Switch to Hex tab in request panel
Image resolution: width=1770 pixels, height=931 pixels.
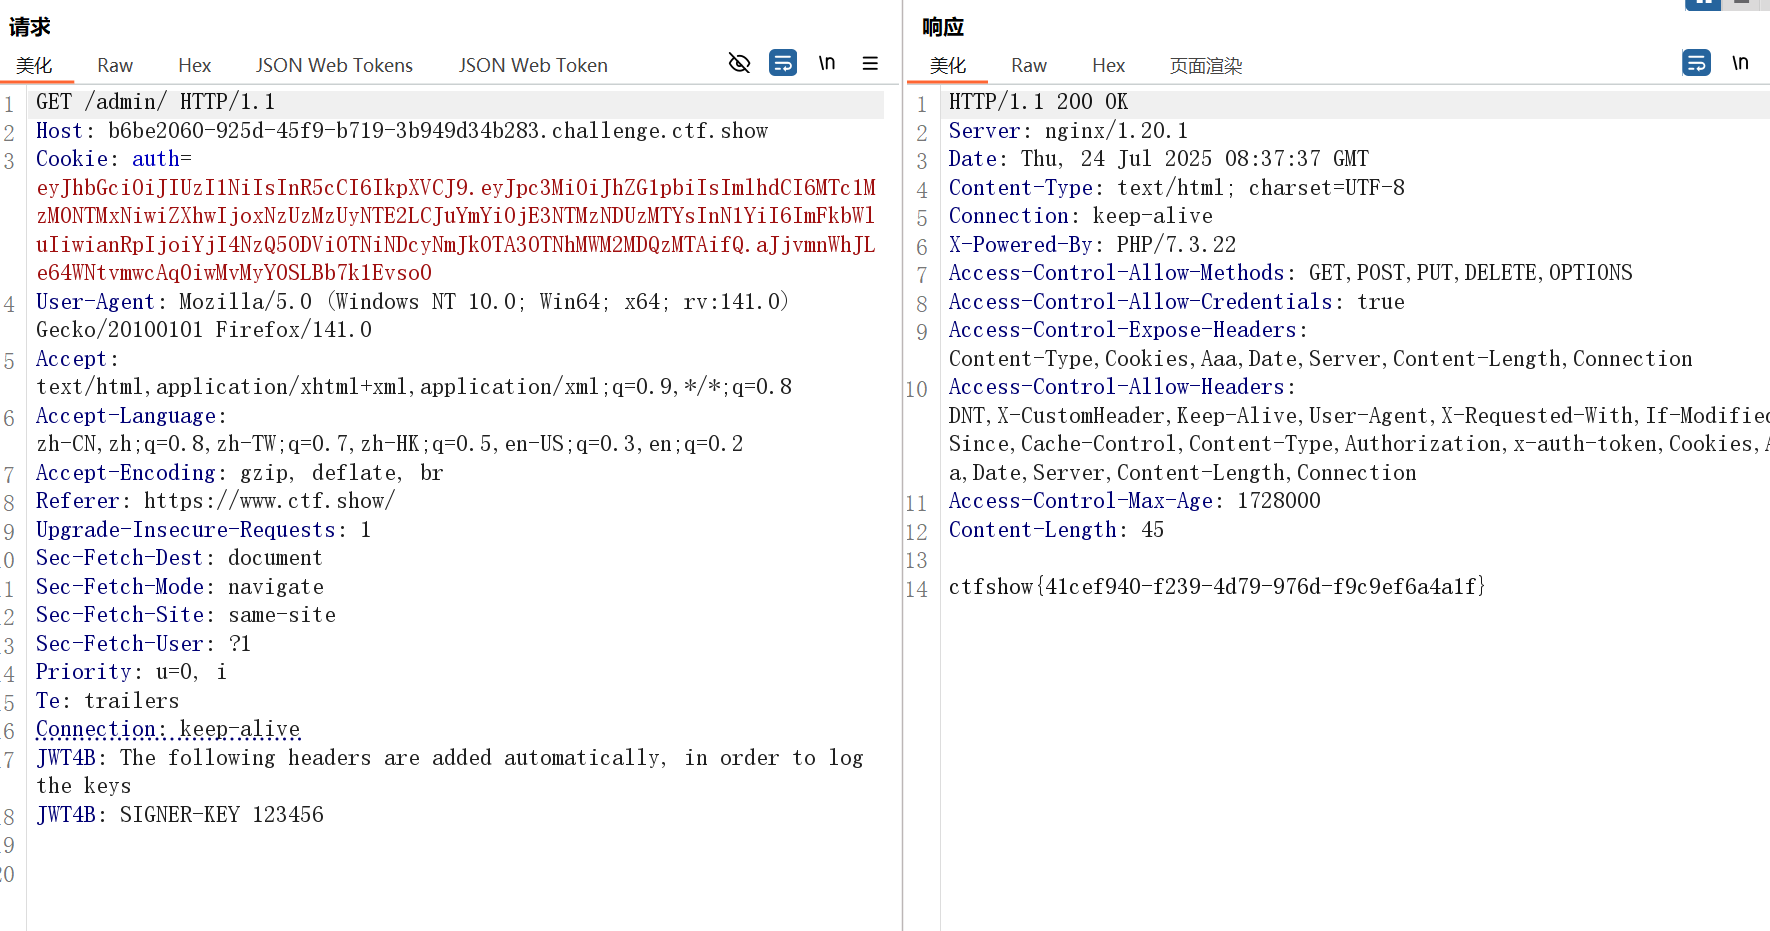tap(194, 65)
